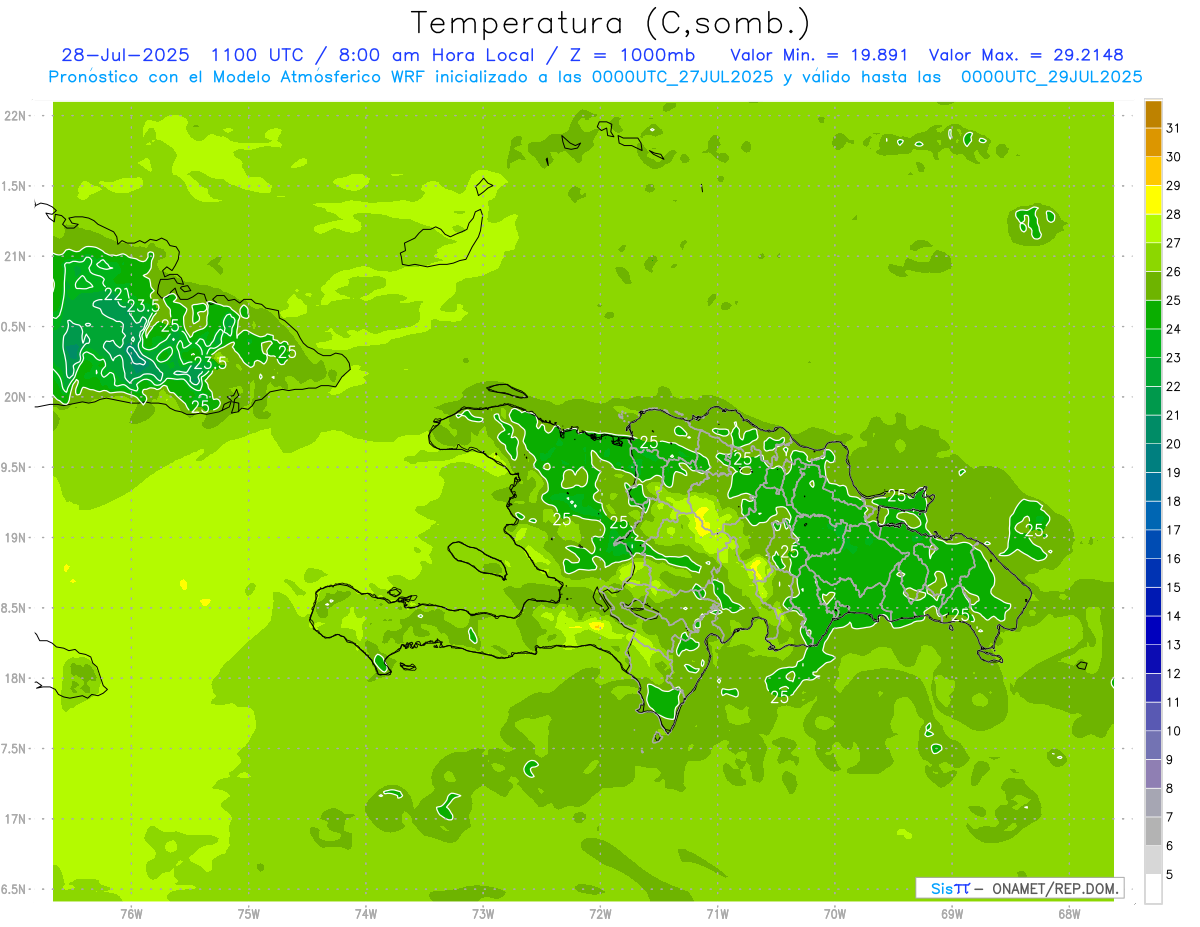The image size is (1200, 927).
Task: Click the "71W" longitude label
Action: [717, 913]
